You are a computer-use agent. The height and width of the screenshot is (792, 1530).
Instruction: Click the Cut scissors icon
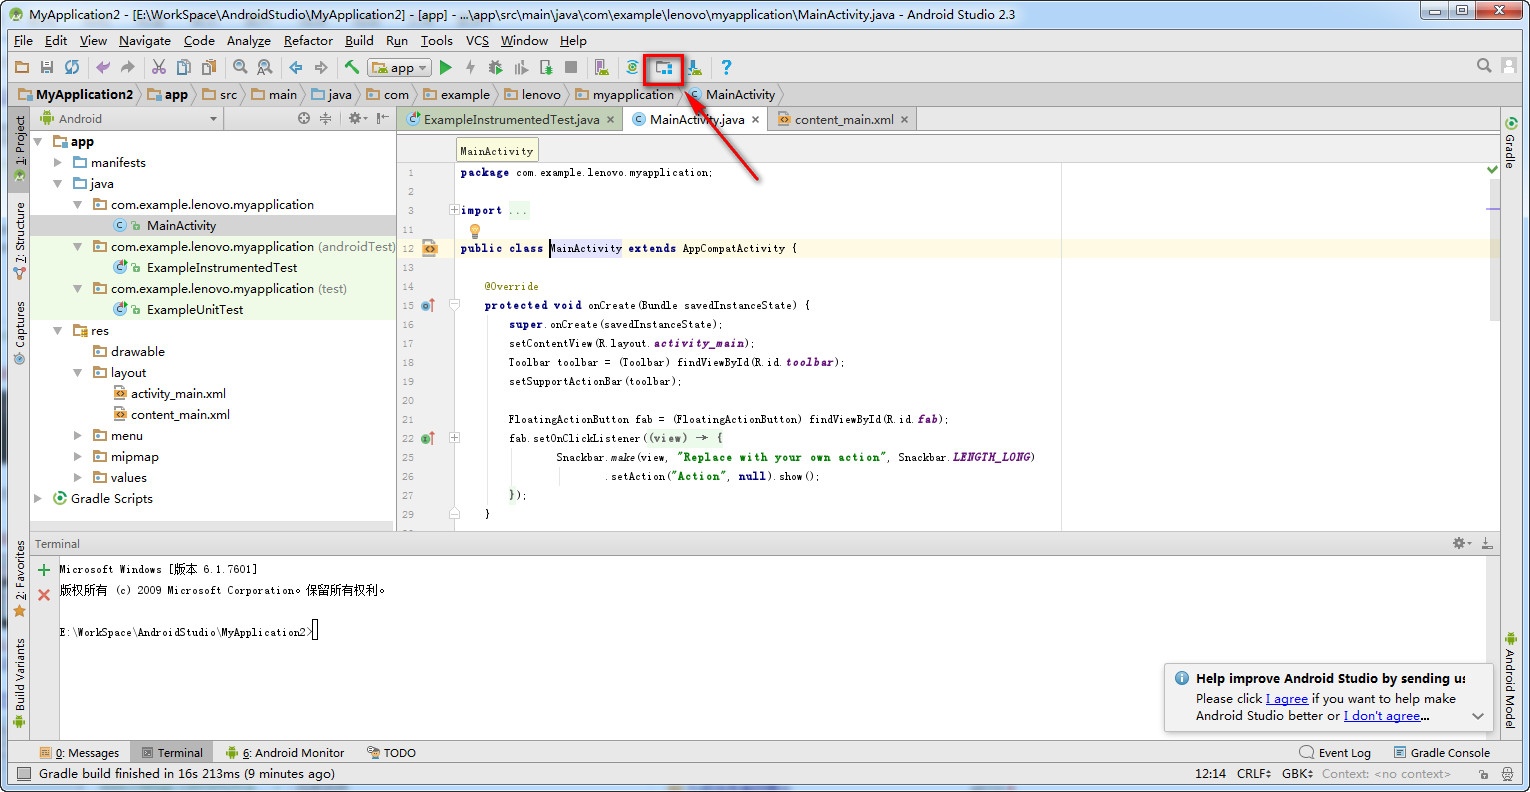(159, 67)
